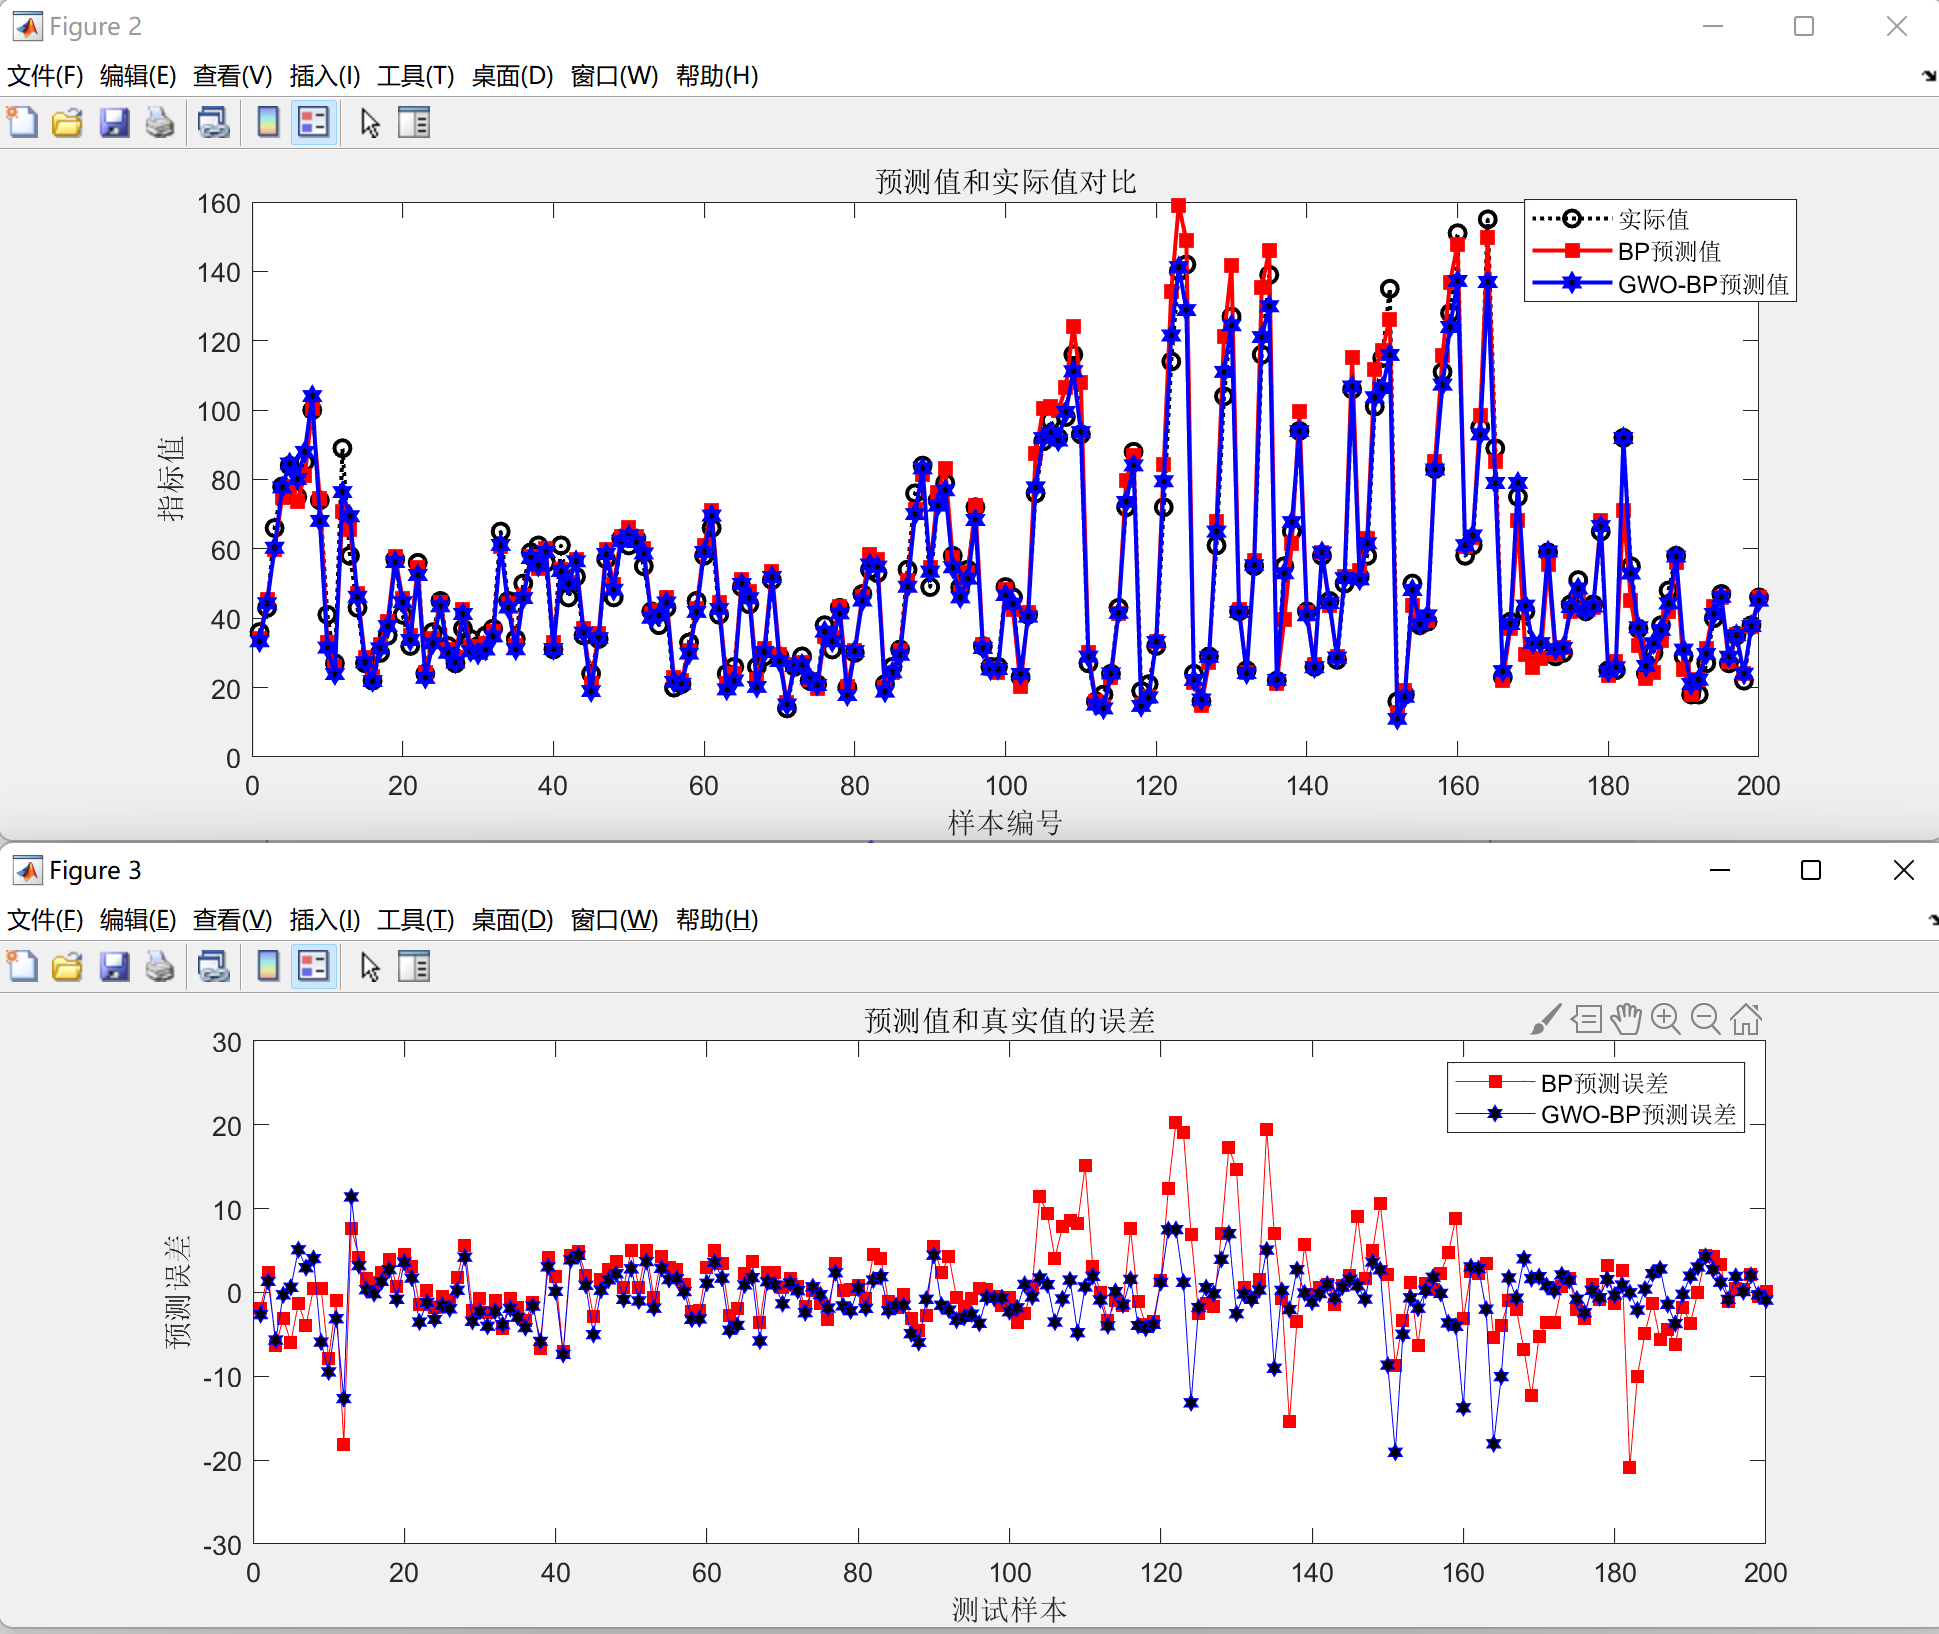Screen dimensions: 1939x1634
Task: Activate the Pan hand tool in Figure 3
Action: pos(1626,1019)
